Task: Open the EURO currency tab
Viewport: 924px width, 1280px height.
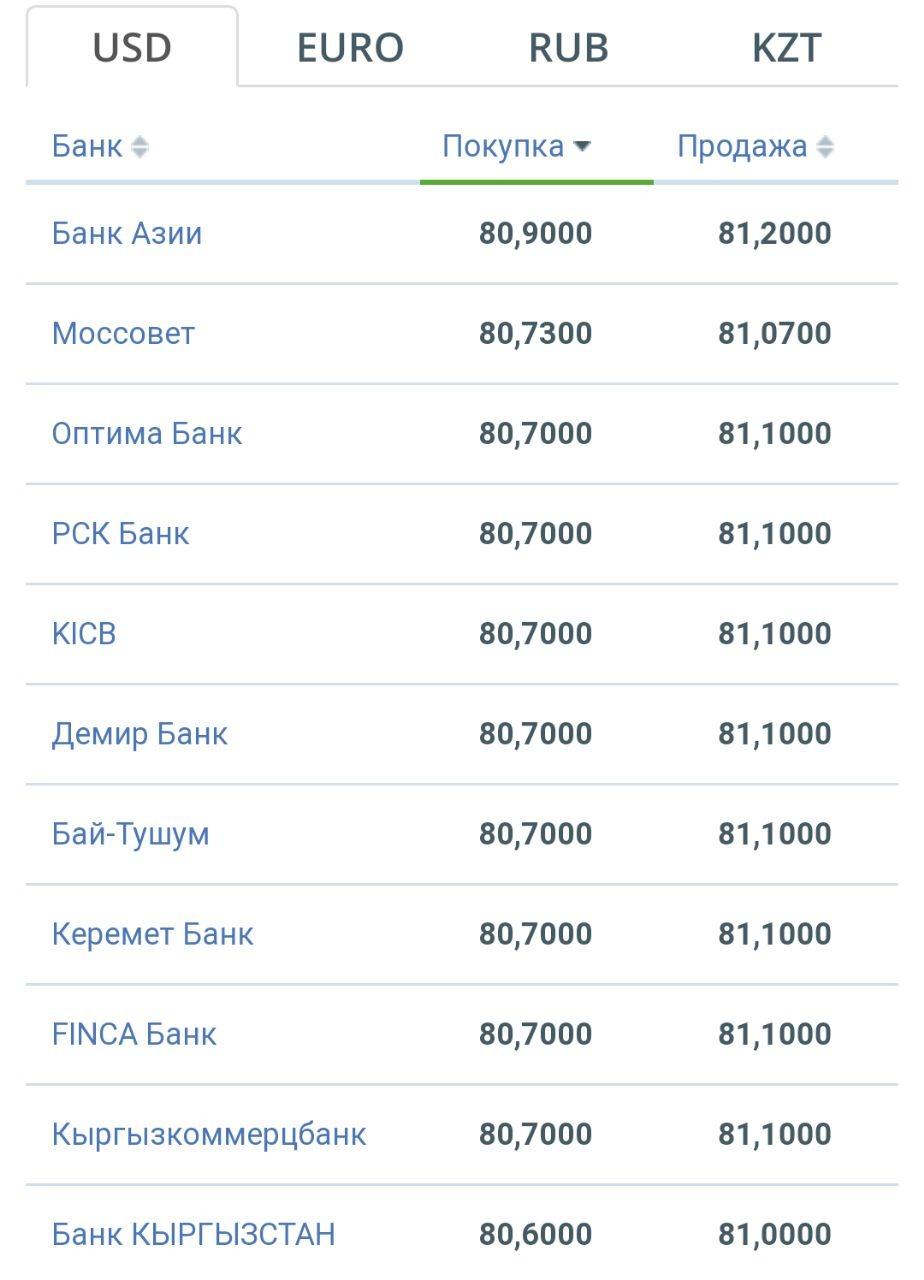Action: click(350, 47)
